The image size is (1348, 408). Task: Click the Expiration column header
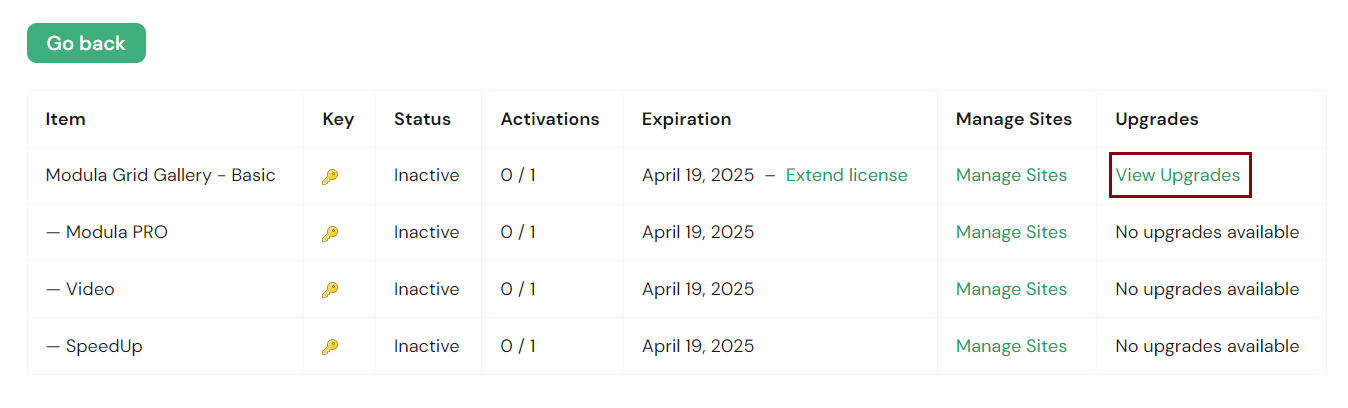[x=686, y=119]
